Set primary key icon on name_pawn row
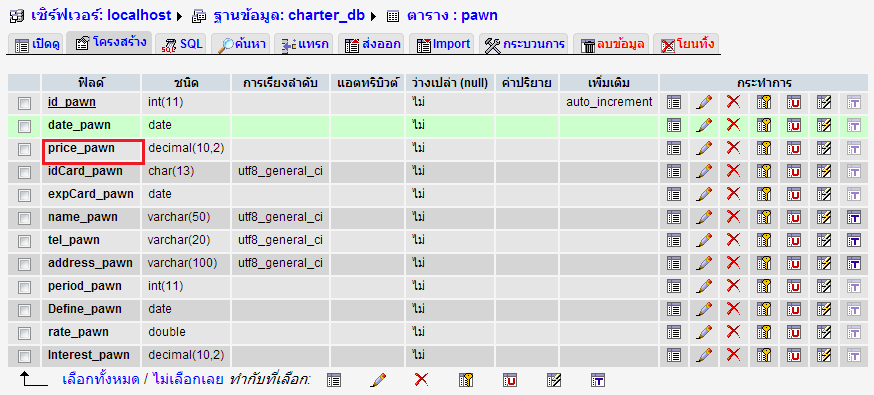This screenshot has width=874, height=395. (764, 217)
